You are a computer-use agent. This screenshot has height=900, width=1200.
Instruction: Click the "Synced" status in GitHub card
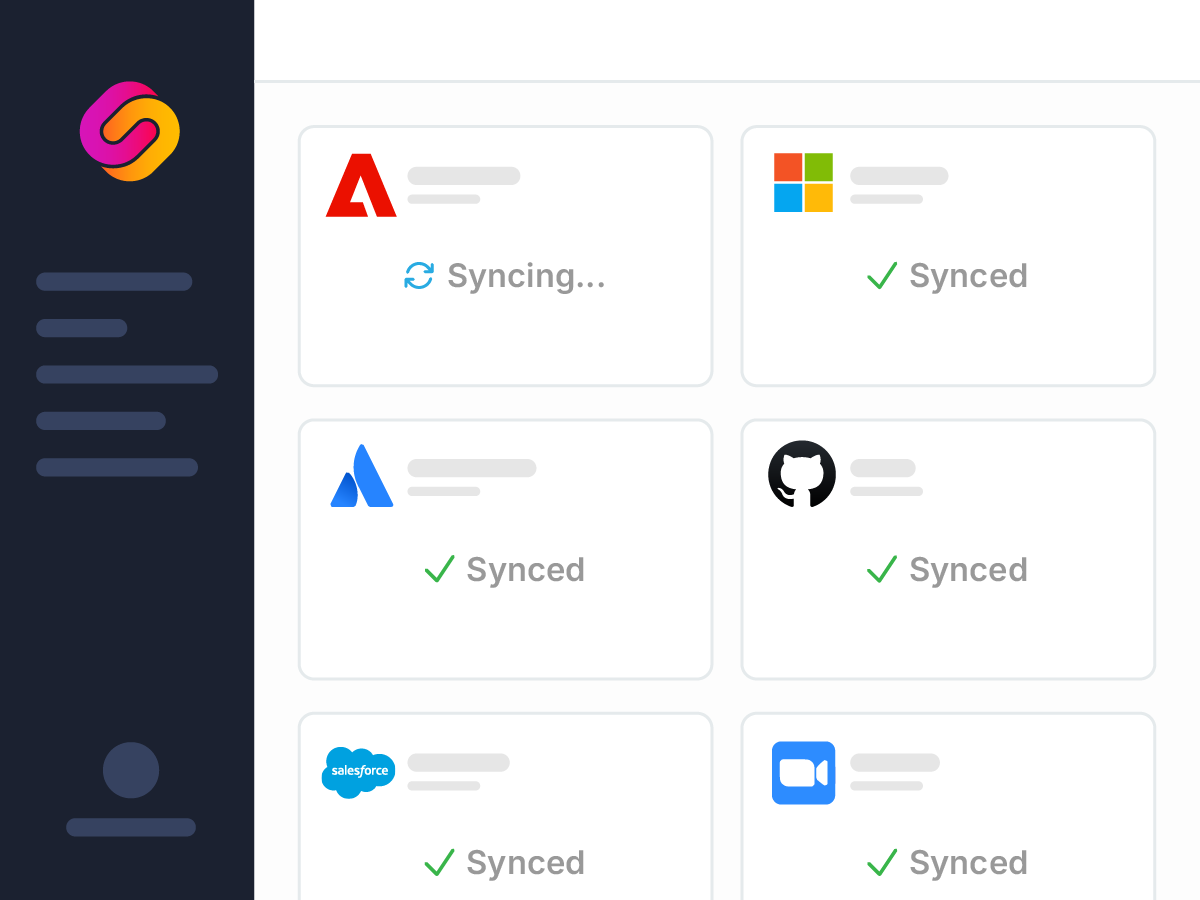click(968, 570)
